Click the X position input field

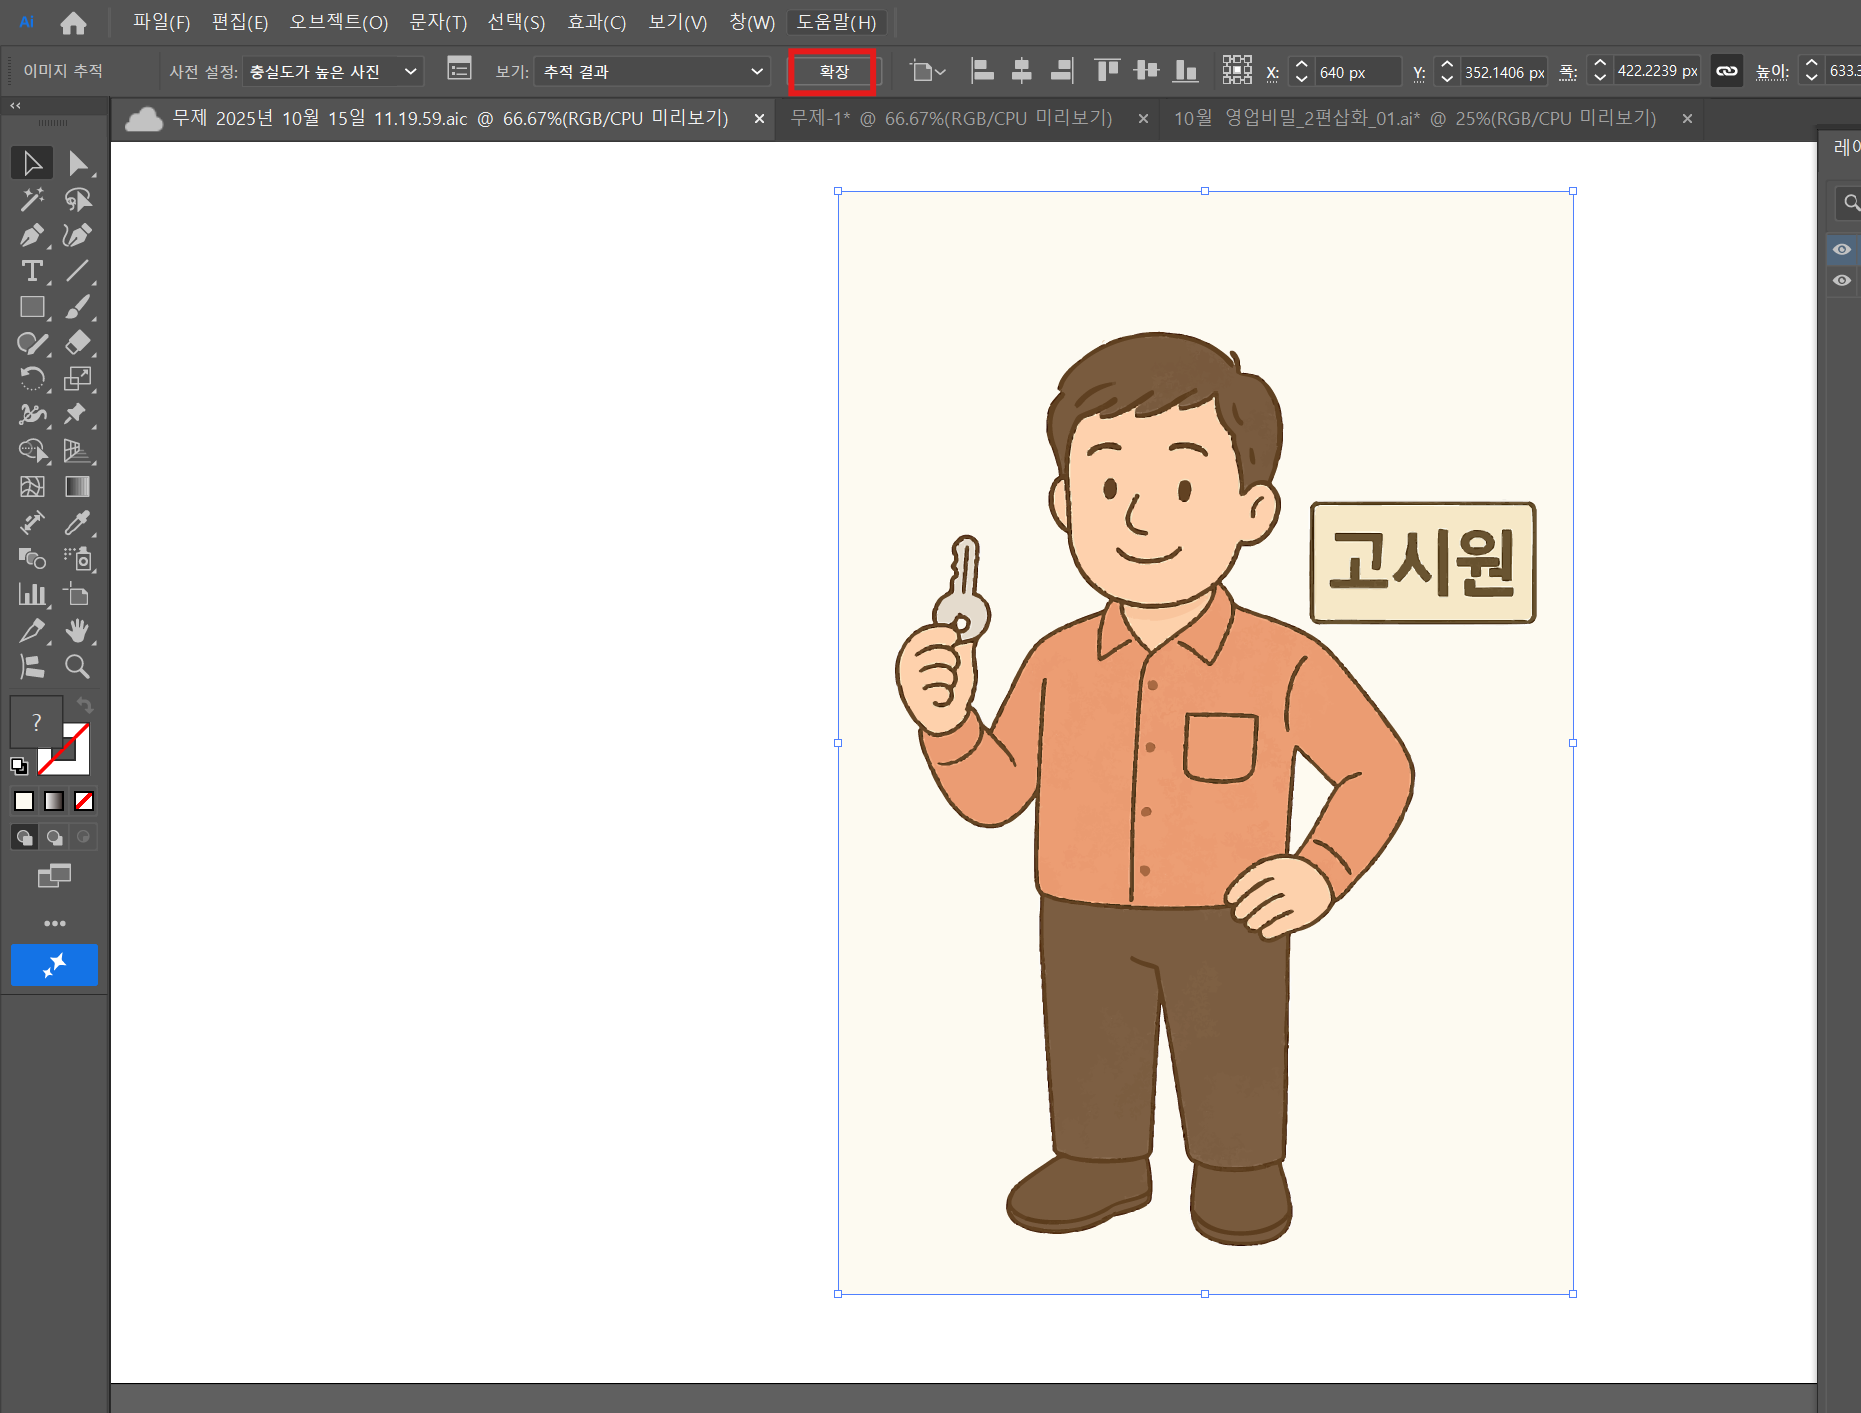[1357, 71]
